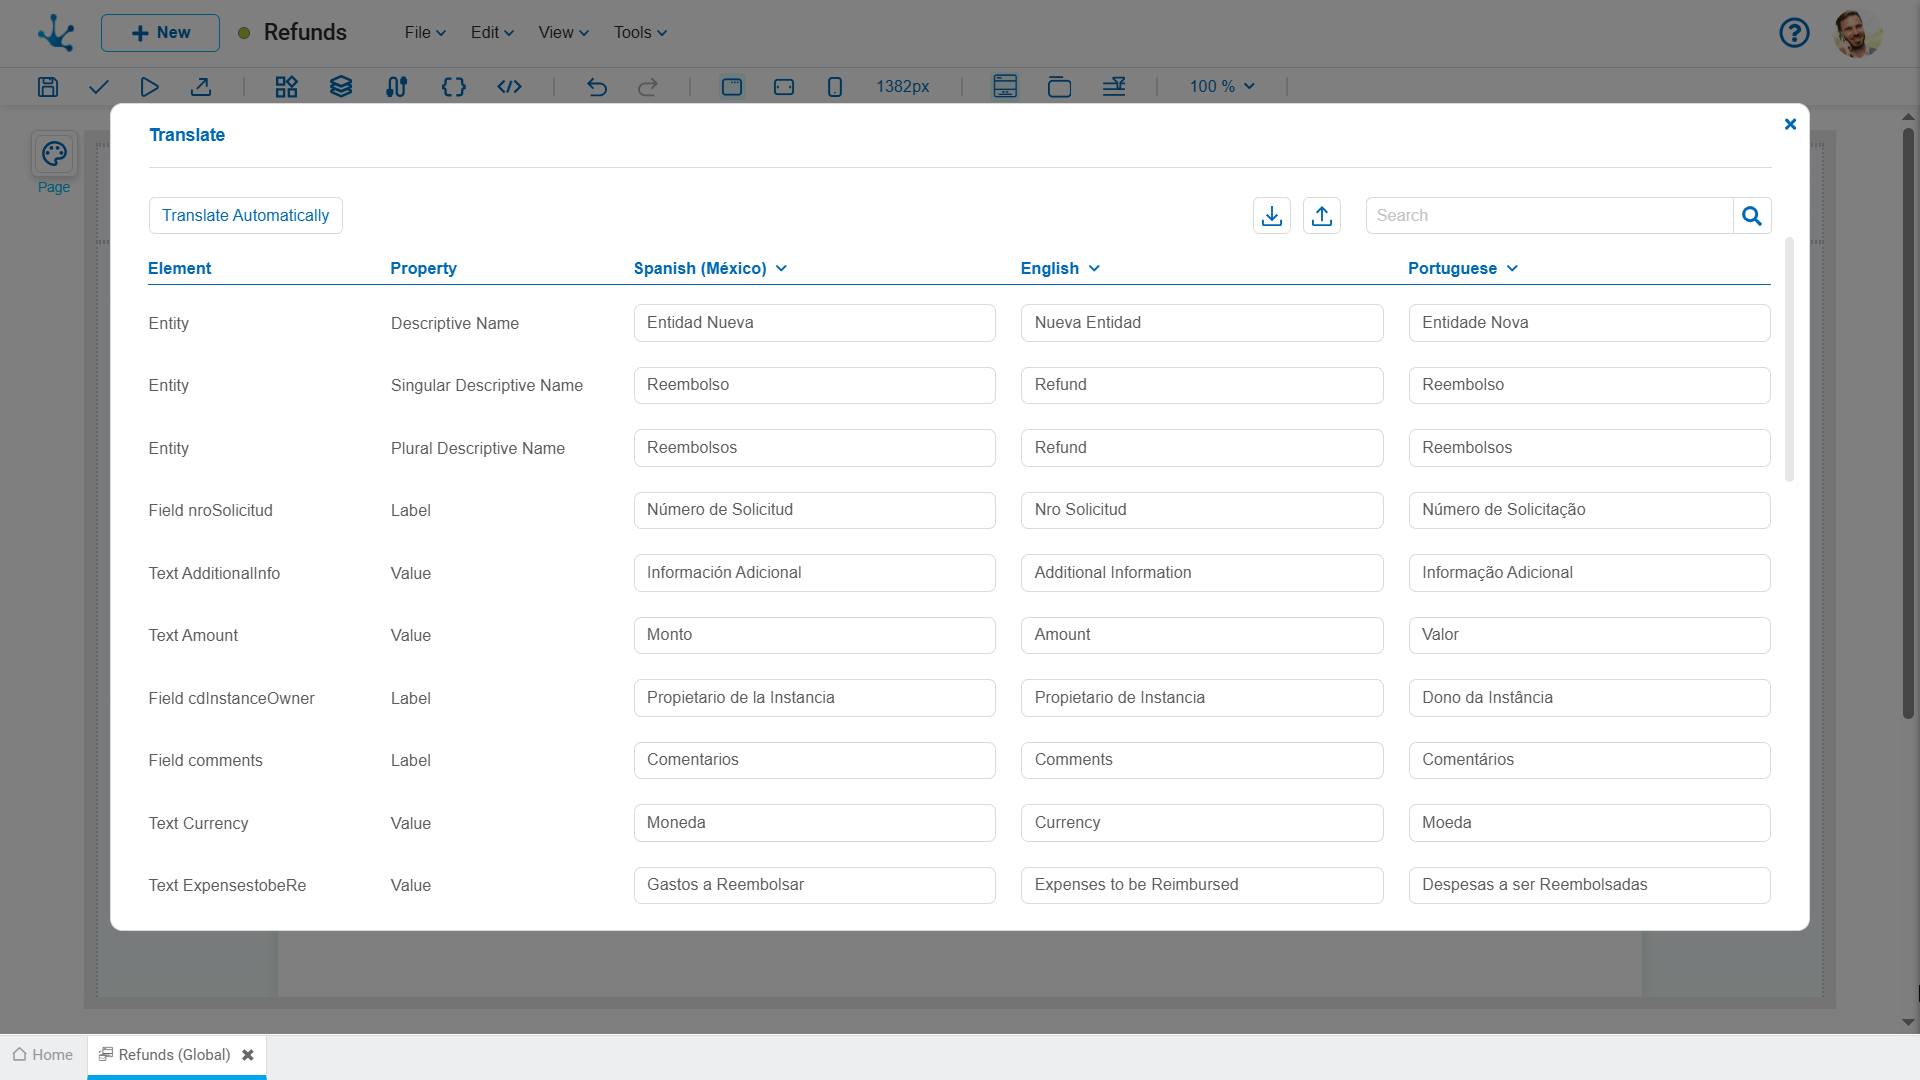Select the tablet viewport icon
Image resolution: width=1920 pixels, height=1080 pixels.
784,87
